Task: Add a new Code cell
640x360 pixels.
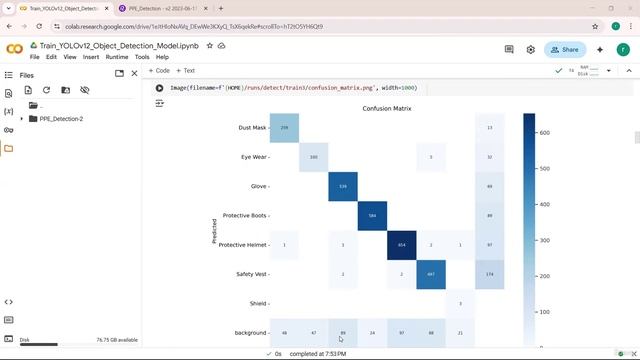Action: pos(159,71)
